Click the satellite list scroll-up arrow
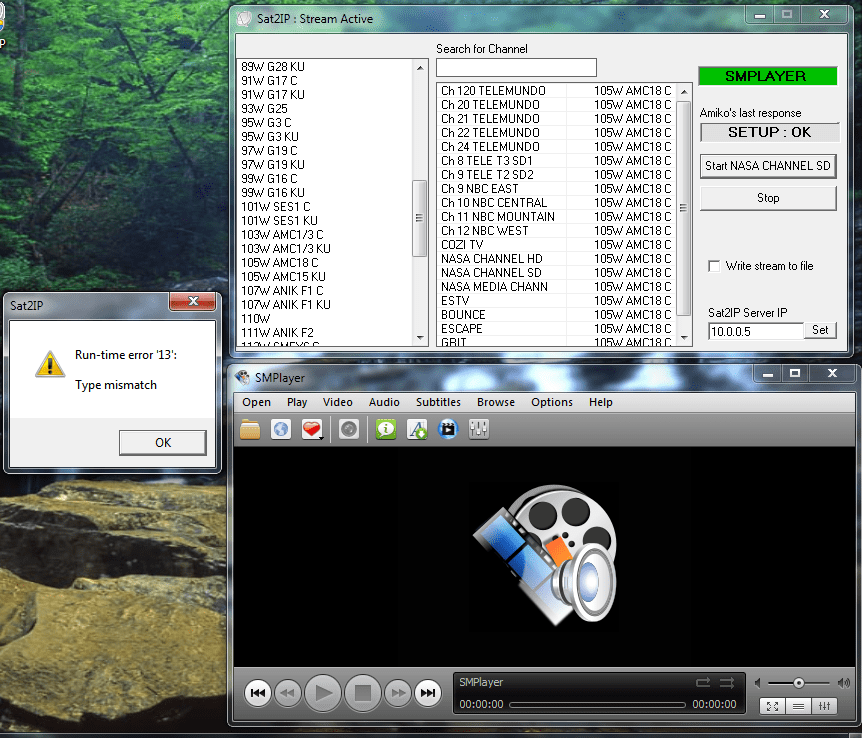 click(420, 68)
